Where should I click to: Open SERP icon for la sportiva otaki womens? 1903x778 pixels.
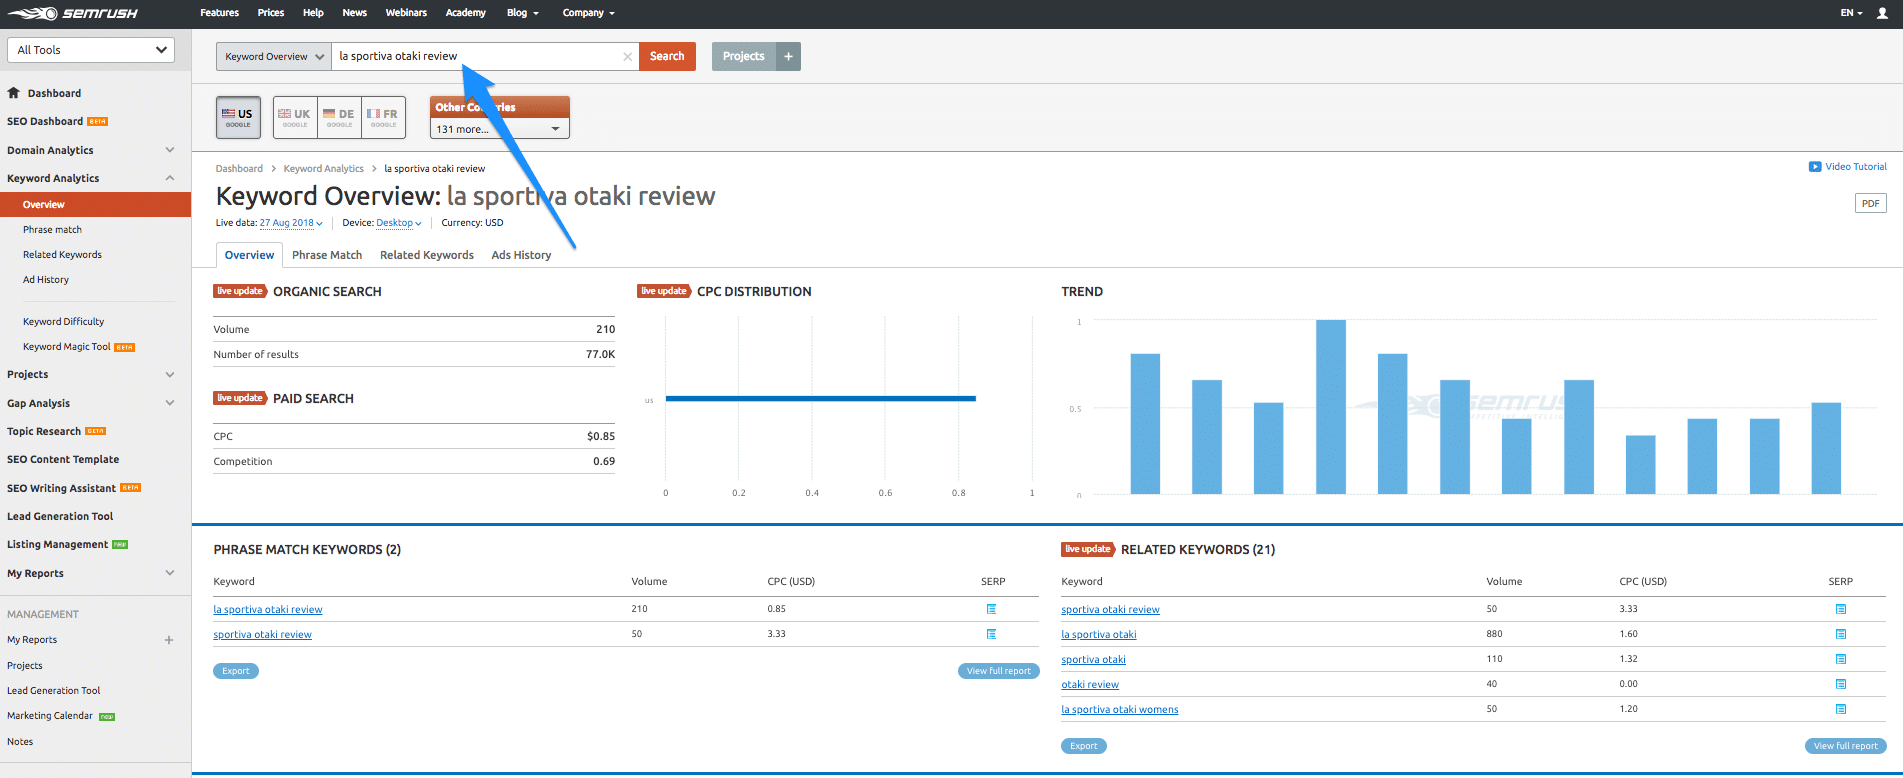coord(1841,709)
